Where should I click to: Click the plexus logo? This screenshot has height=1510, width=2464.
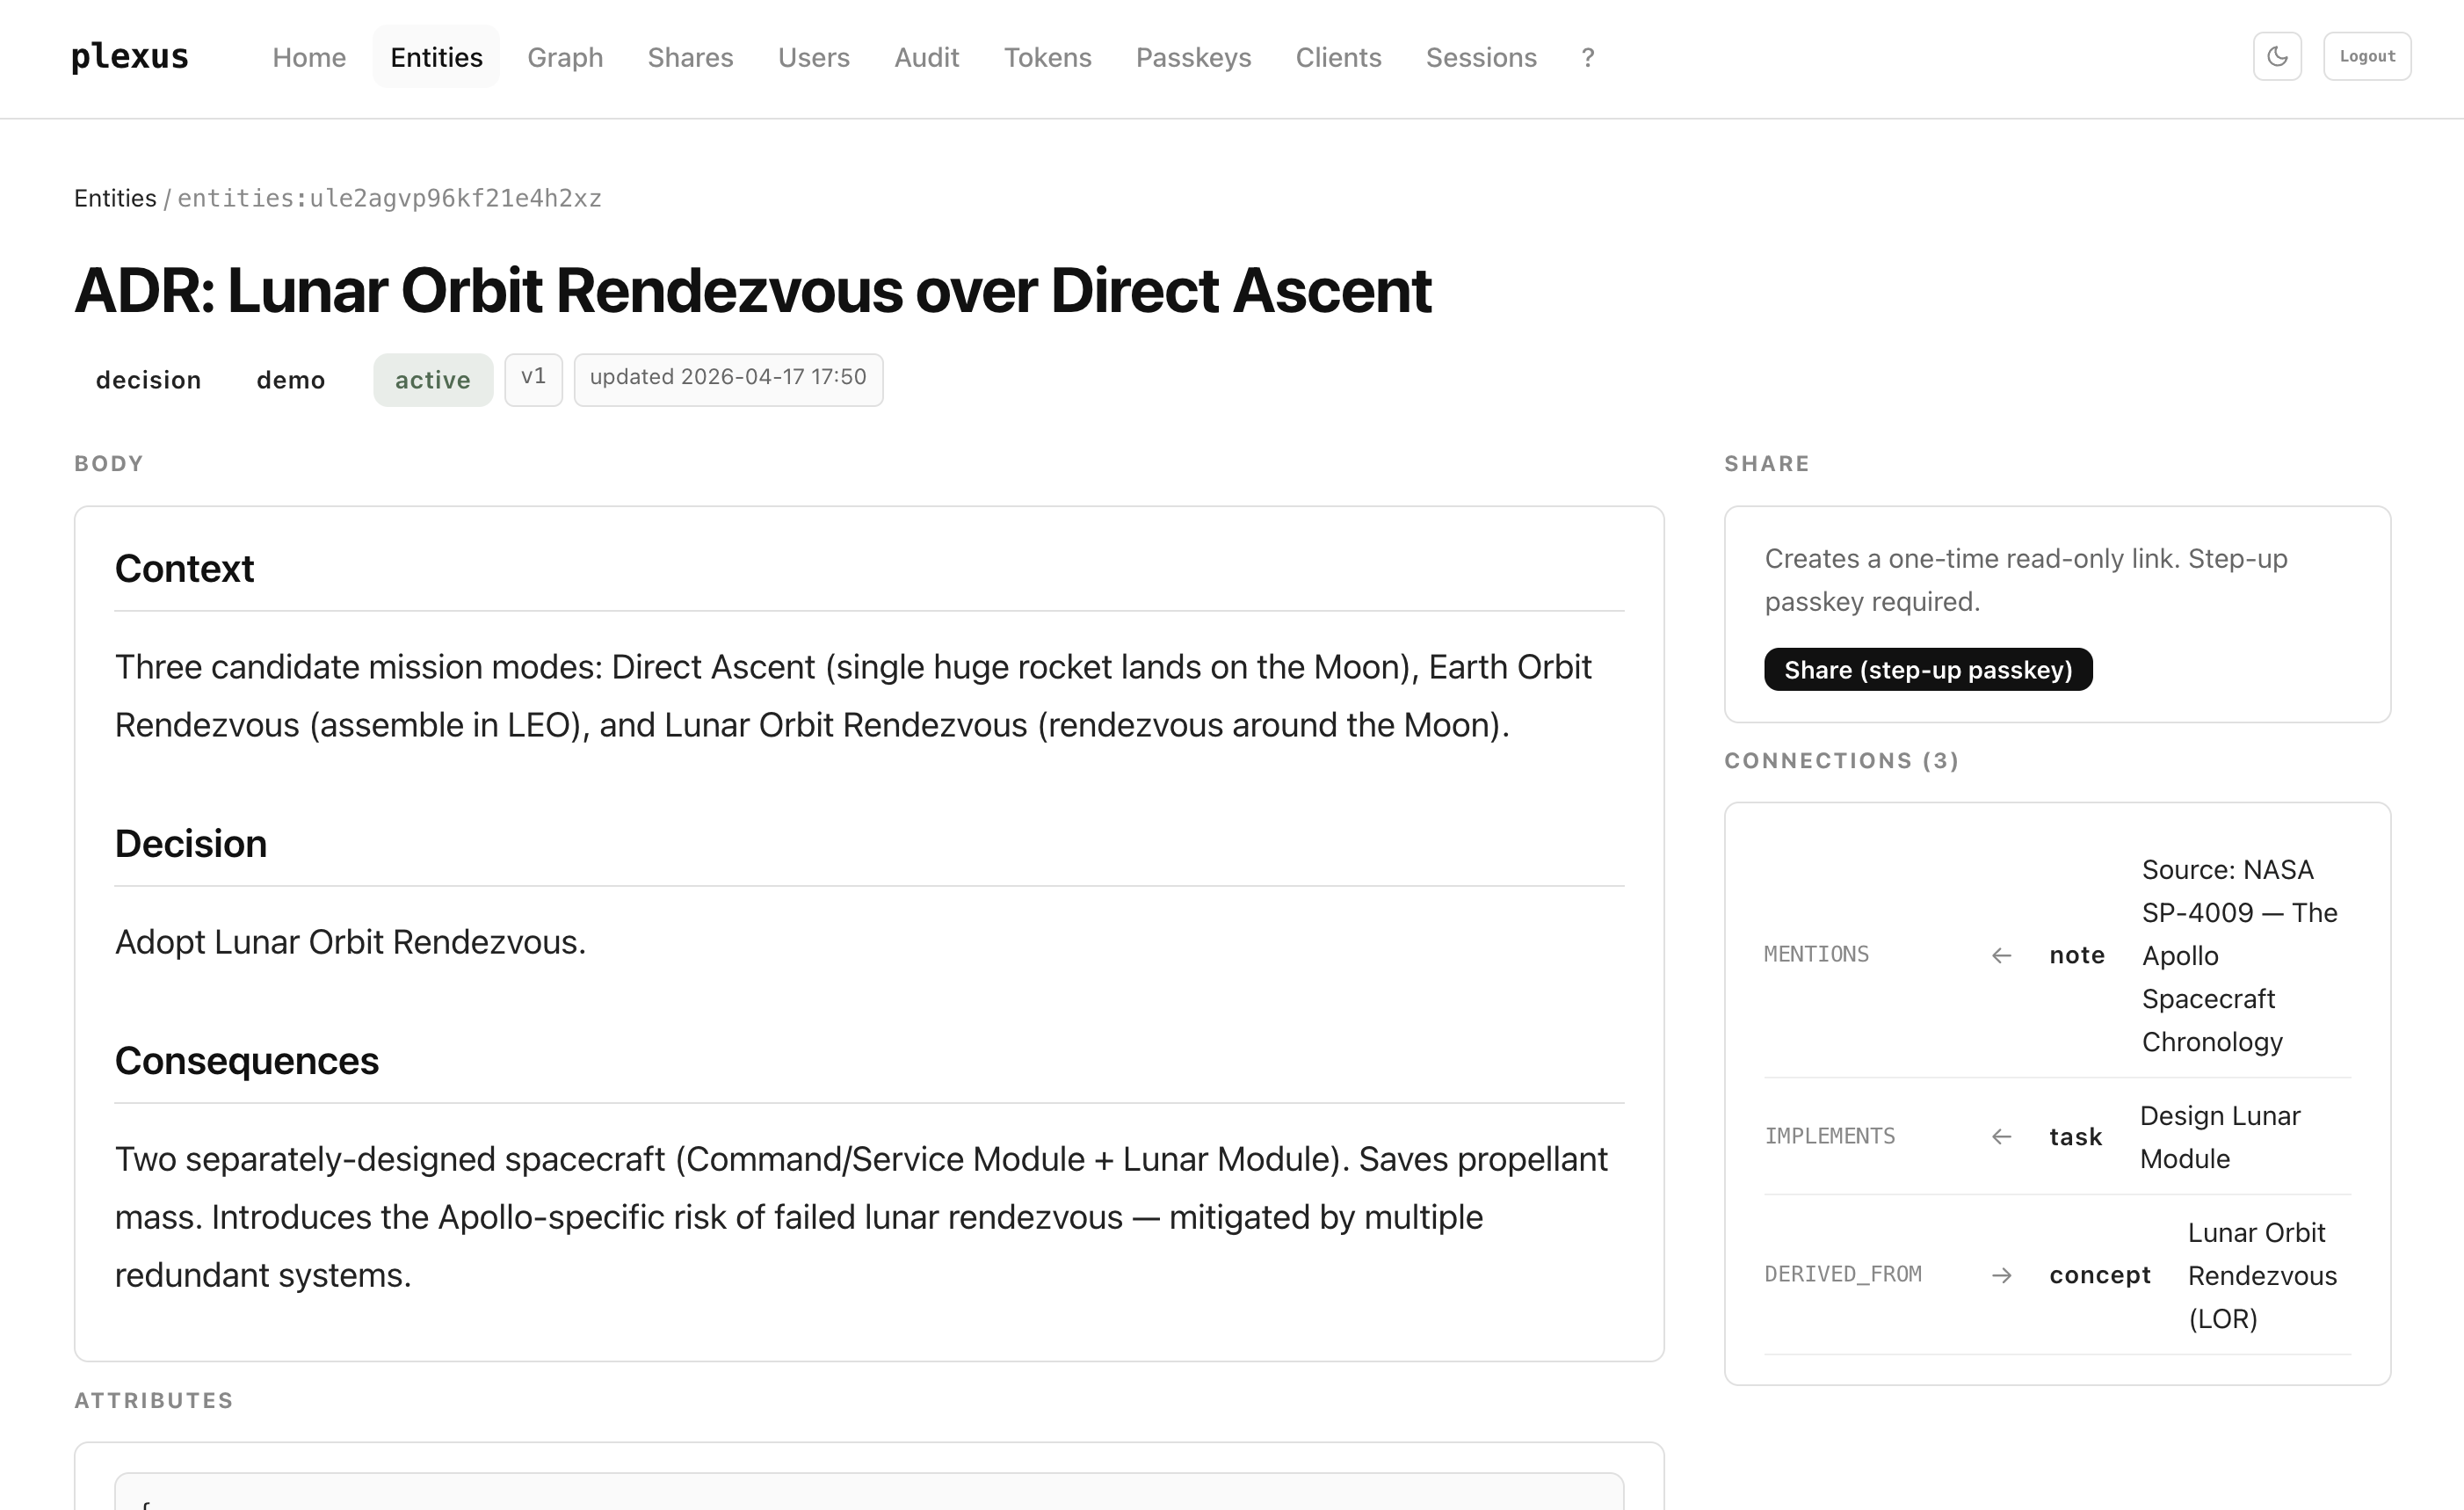pyautogui.click(x=129, y=57)
